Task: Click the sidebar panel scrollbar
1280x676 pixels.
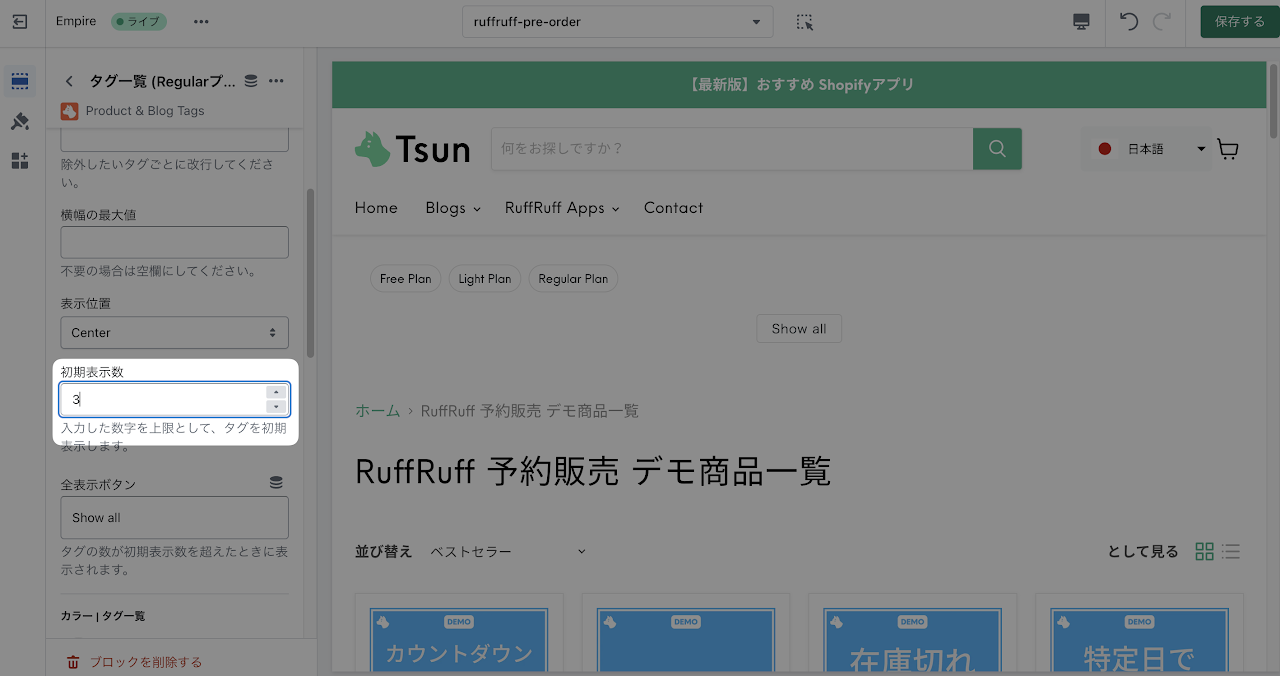Action: pyautogui.click(x=310, y=272)
